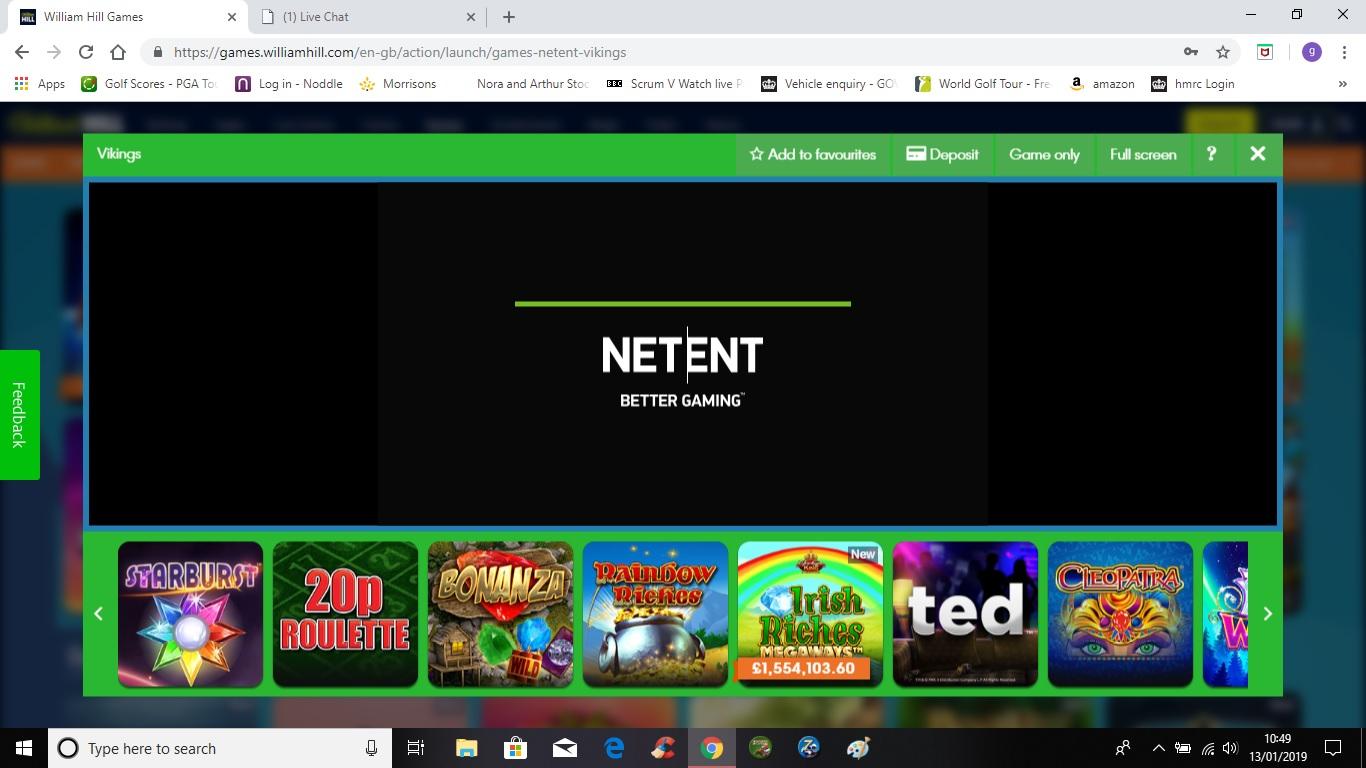Close the Vikings game overlay
Screen dimensions: 1366x768
[x=1258, y=154]
